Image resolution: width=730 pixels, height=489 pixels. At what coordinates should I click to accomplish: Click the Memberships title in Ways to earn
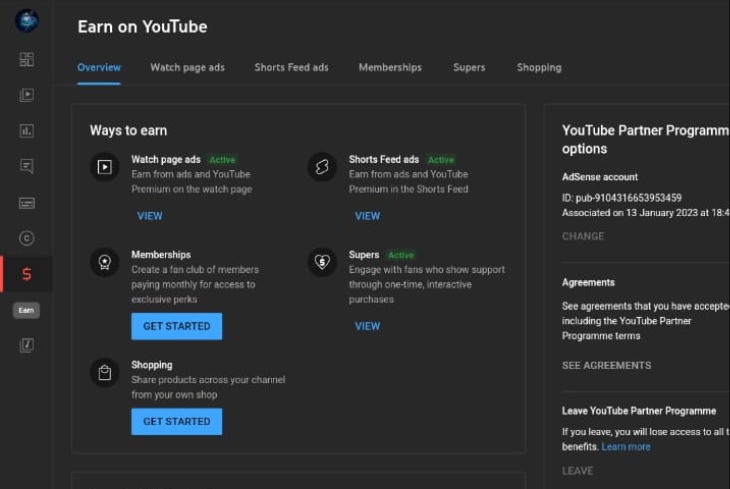click(161, 255)
